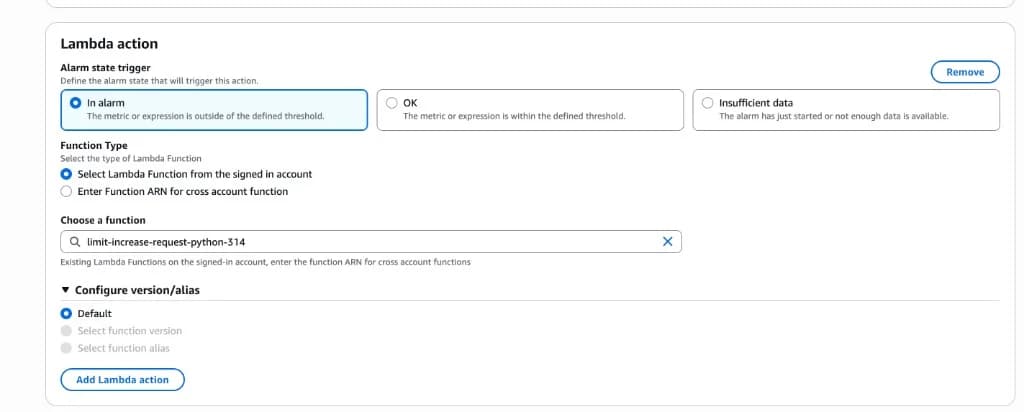
Task: Click the search magnifier in function field
Action: coord(75,242)
